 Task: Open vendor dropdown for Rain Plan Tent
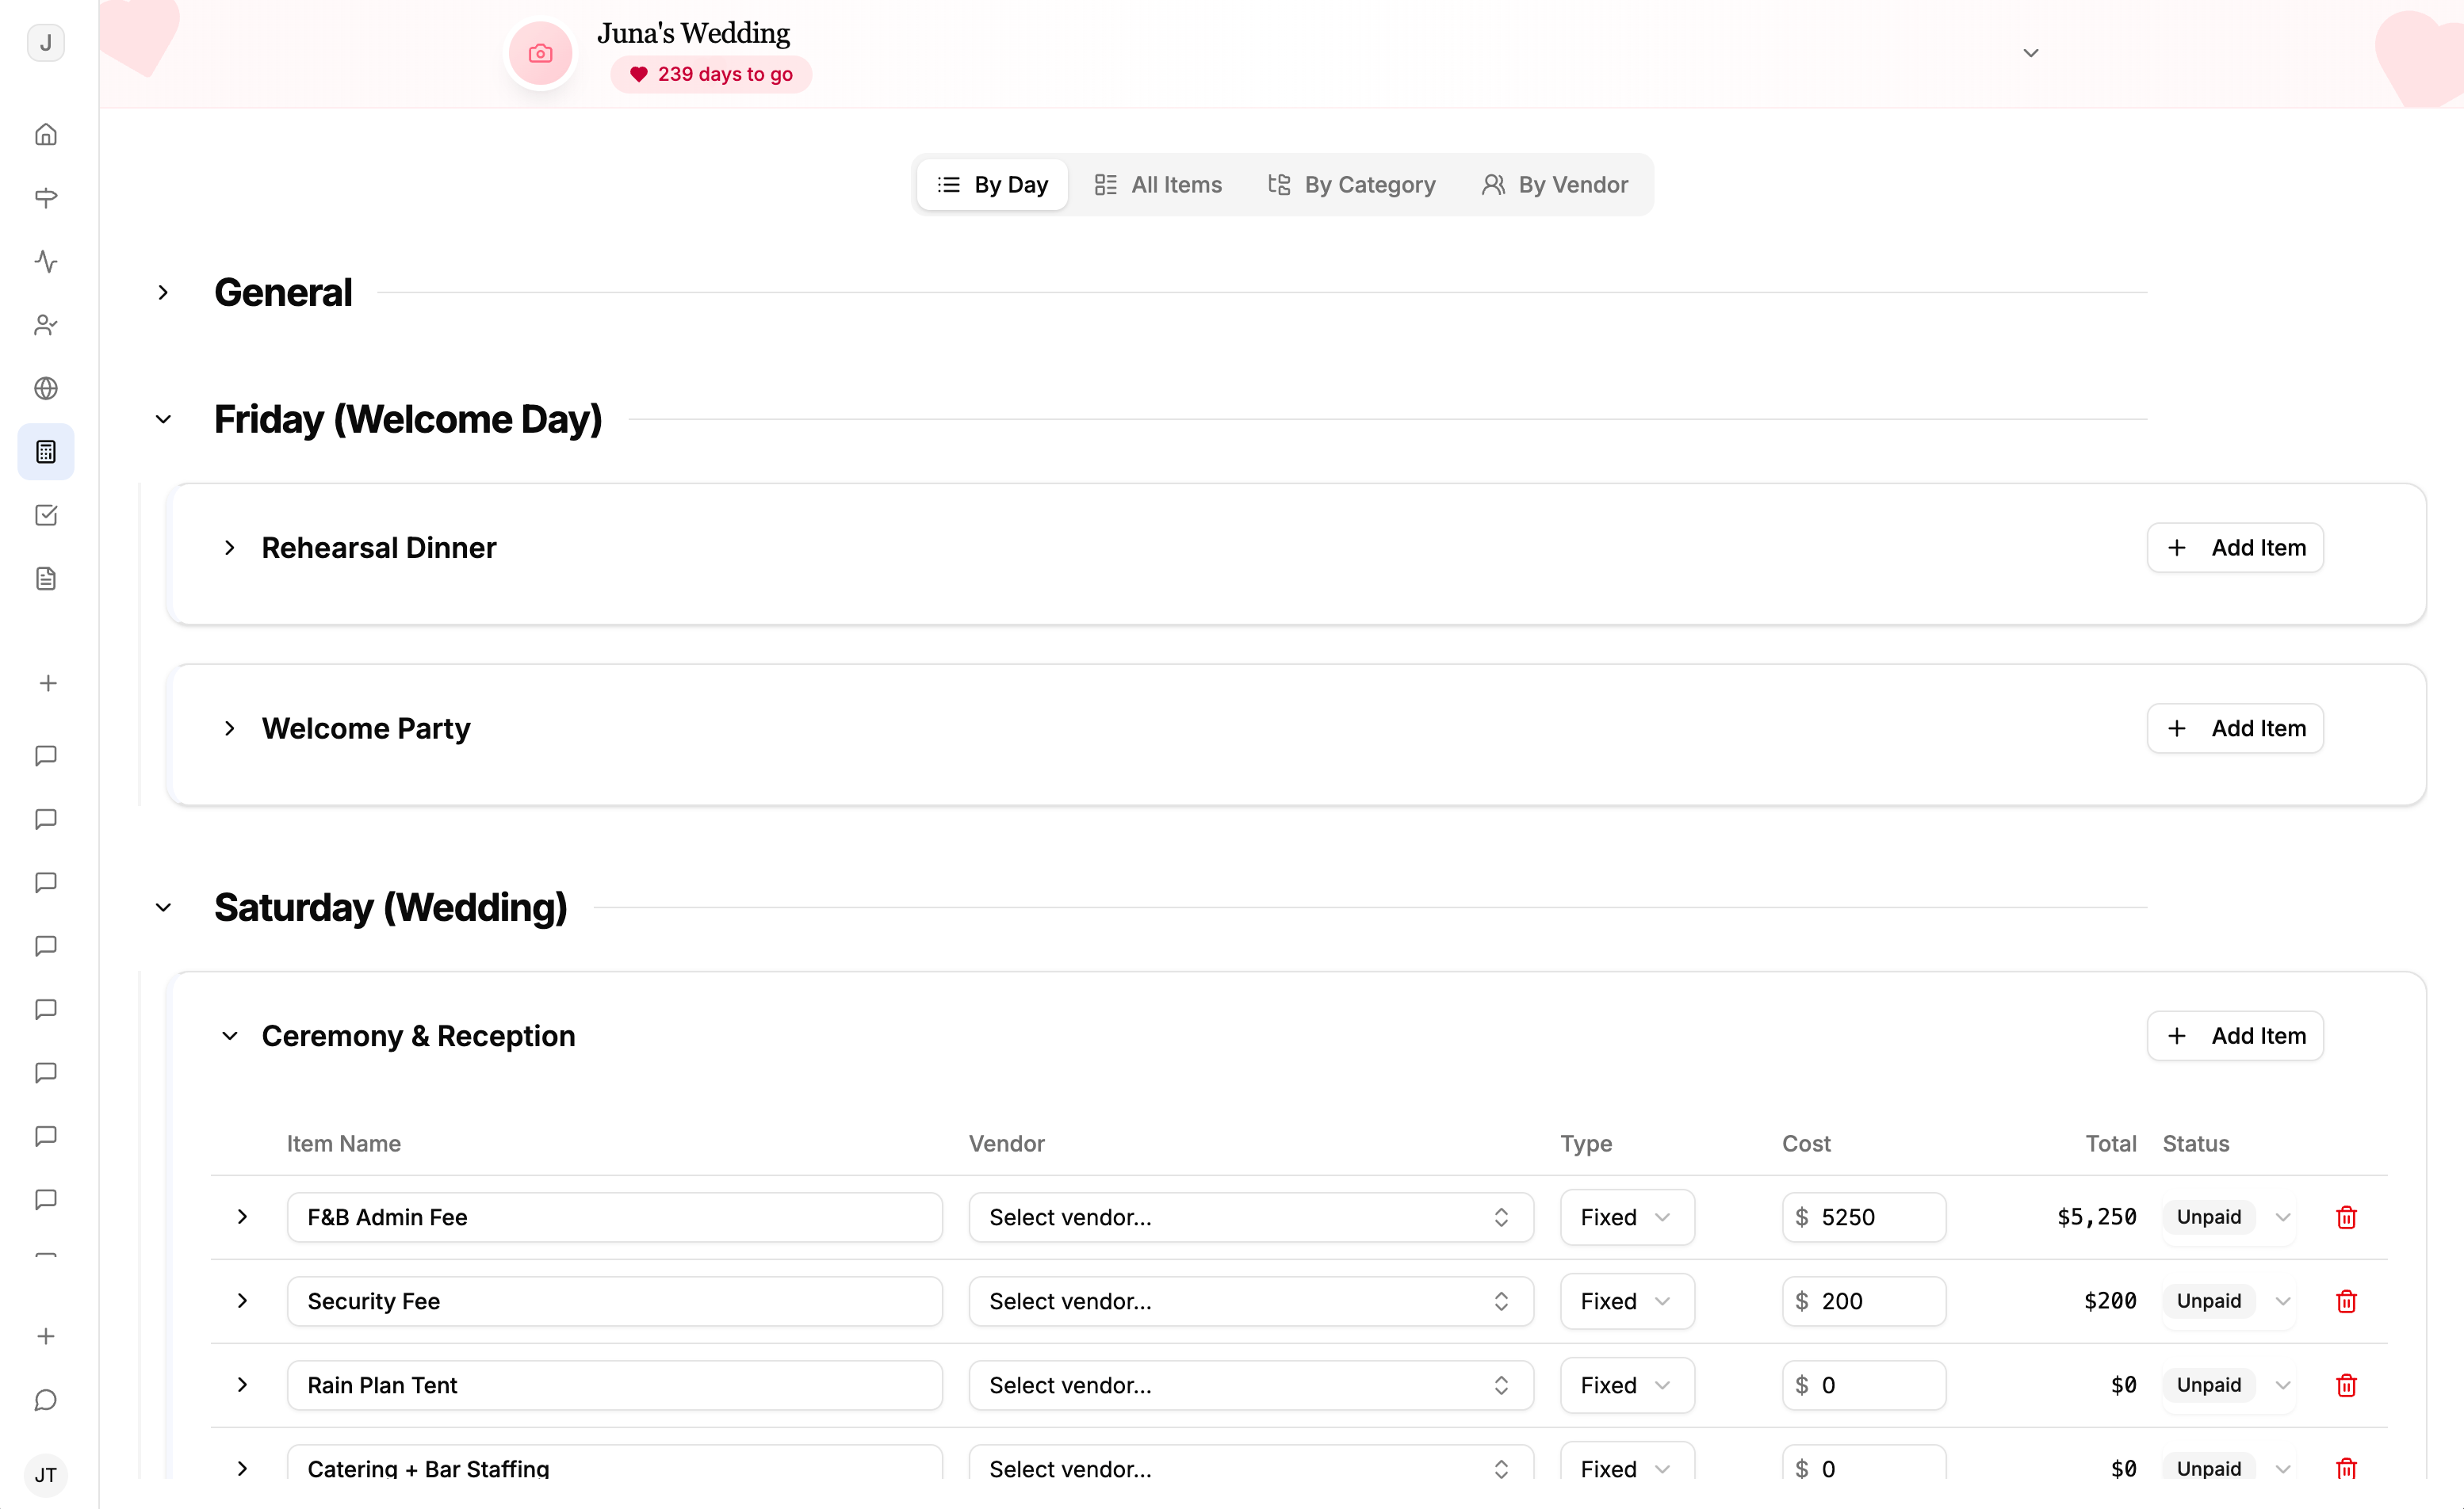[1250, 1385]
